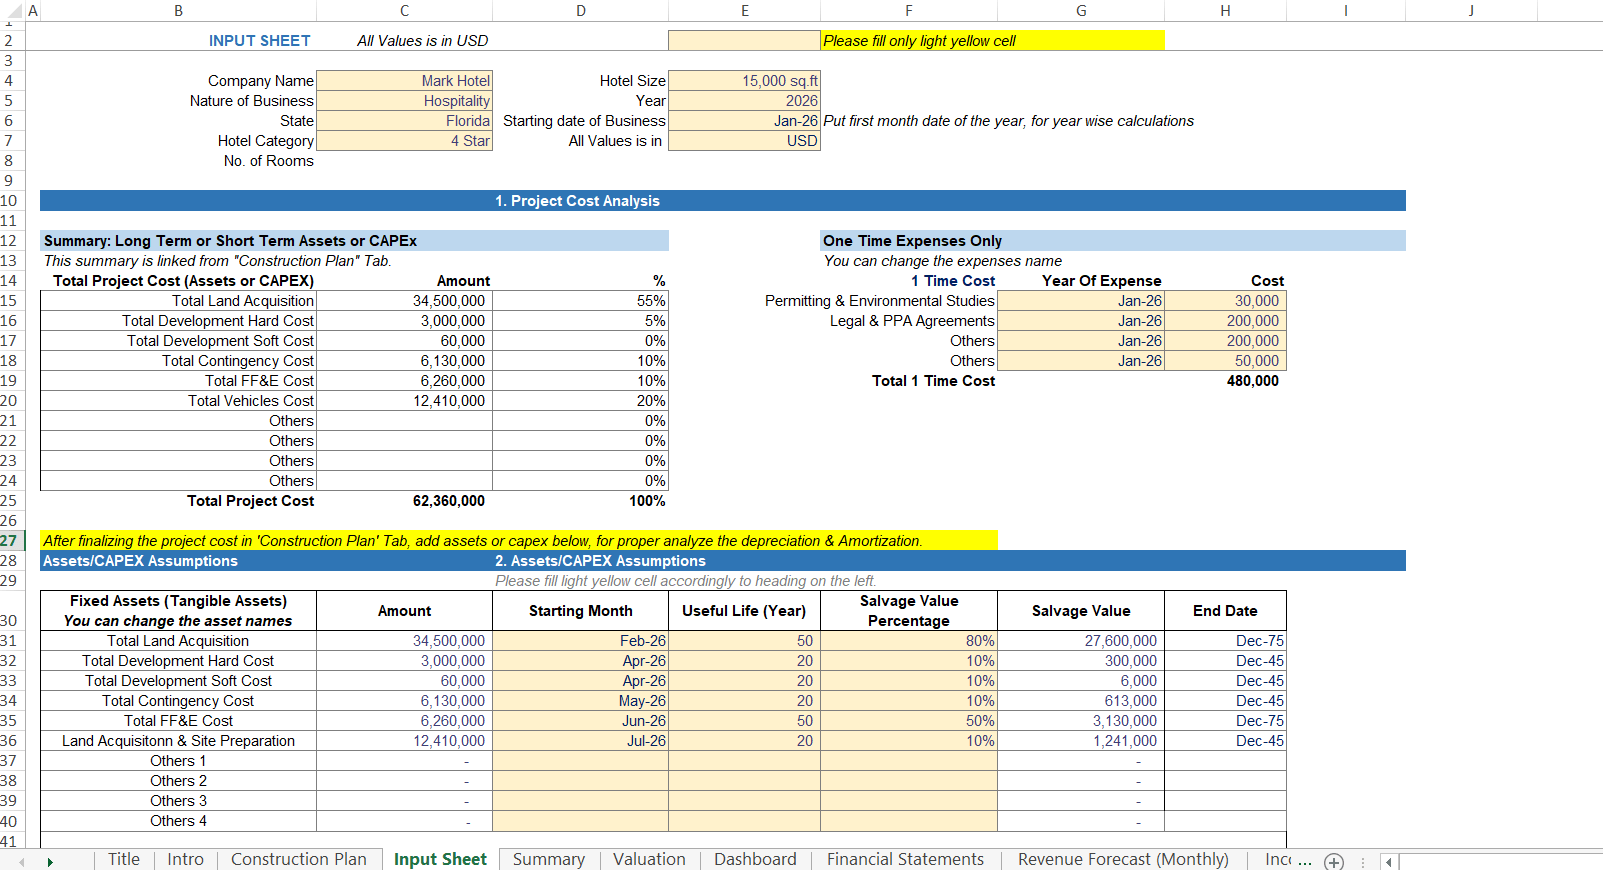Click Starting Month 'May-26' cell
Viewport: 1603px width, 870px height.
[580, 701]
